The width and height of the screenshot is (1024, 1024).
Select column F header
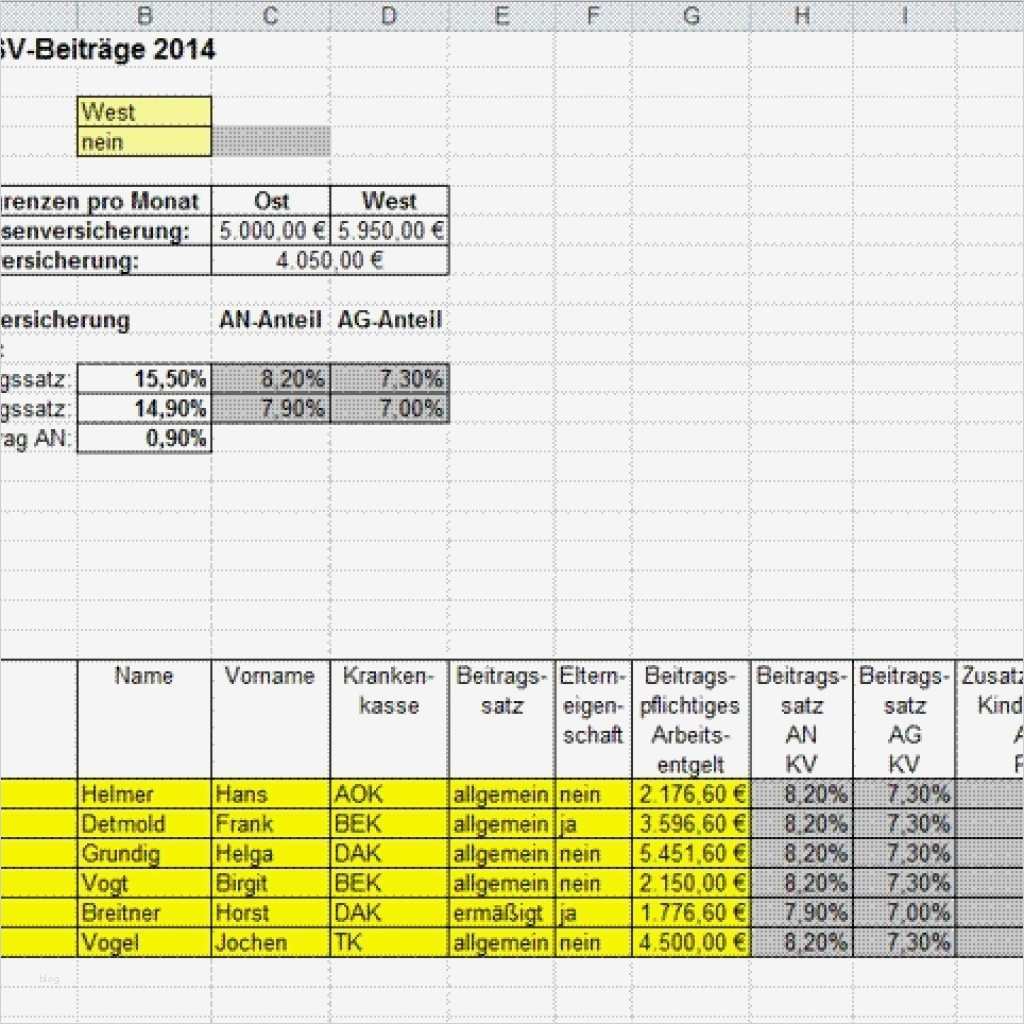click(594, 16)
